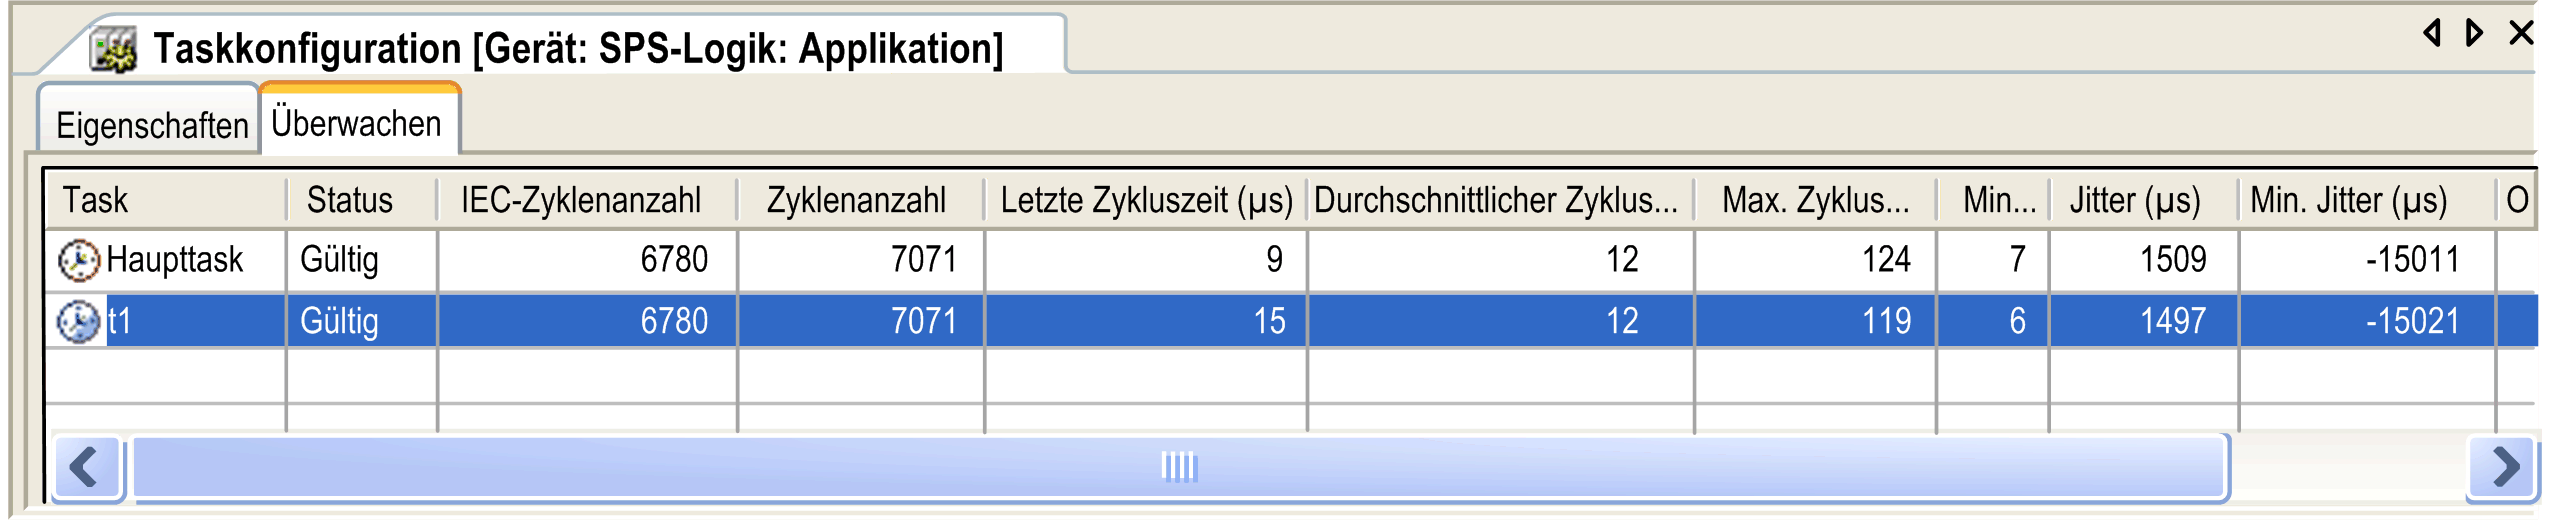Click the Haupttask clock icon

(78, 260)
